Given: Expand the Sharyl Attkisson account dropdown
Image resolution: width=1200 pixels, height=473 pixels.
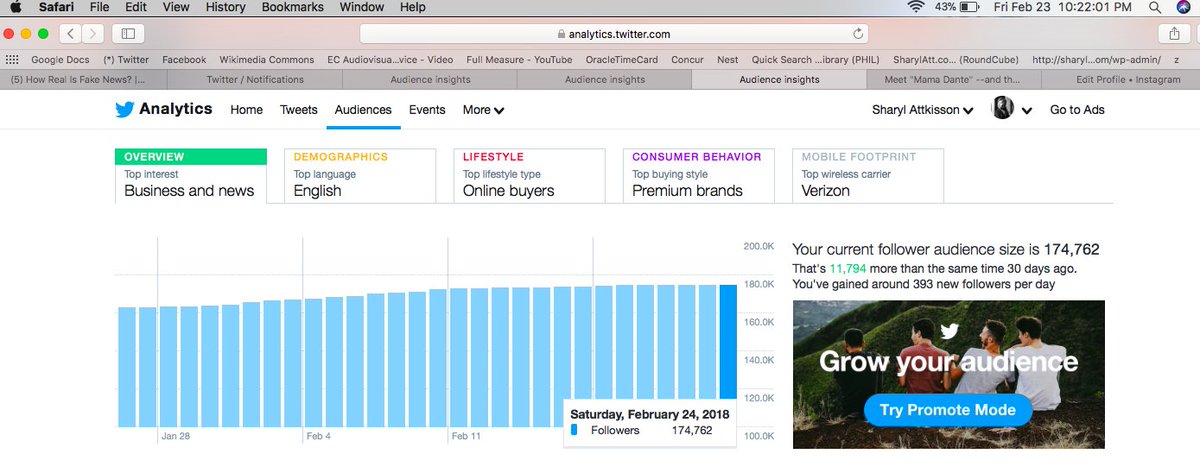Looking at the screenshot, I should 923,110.
